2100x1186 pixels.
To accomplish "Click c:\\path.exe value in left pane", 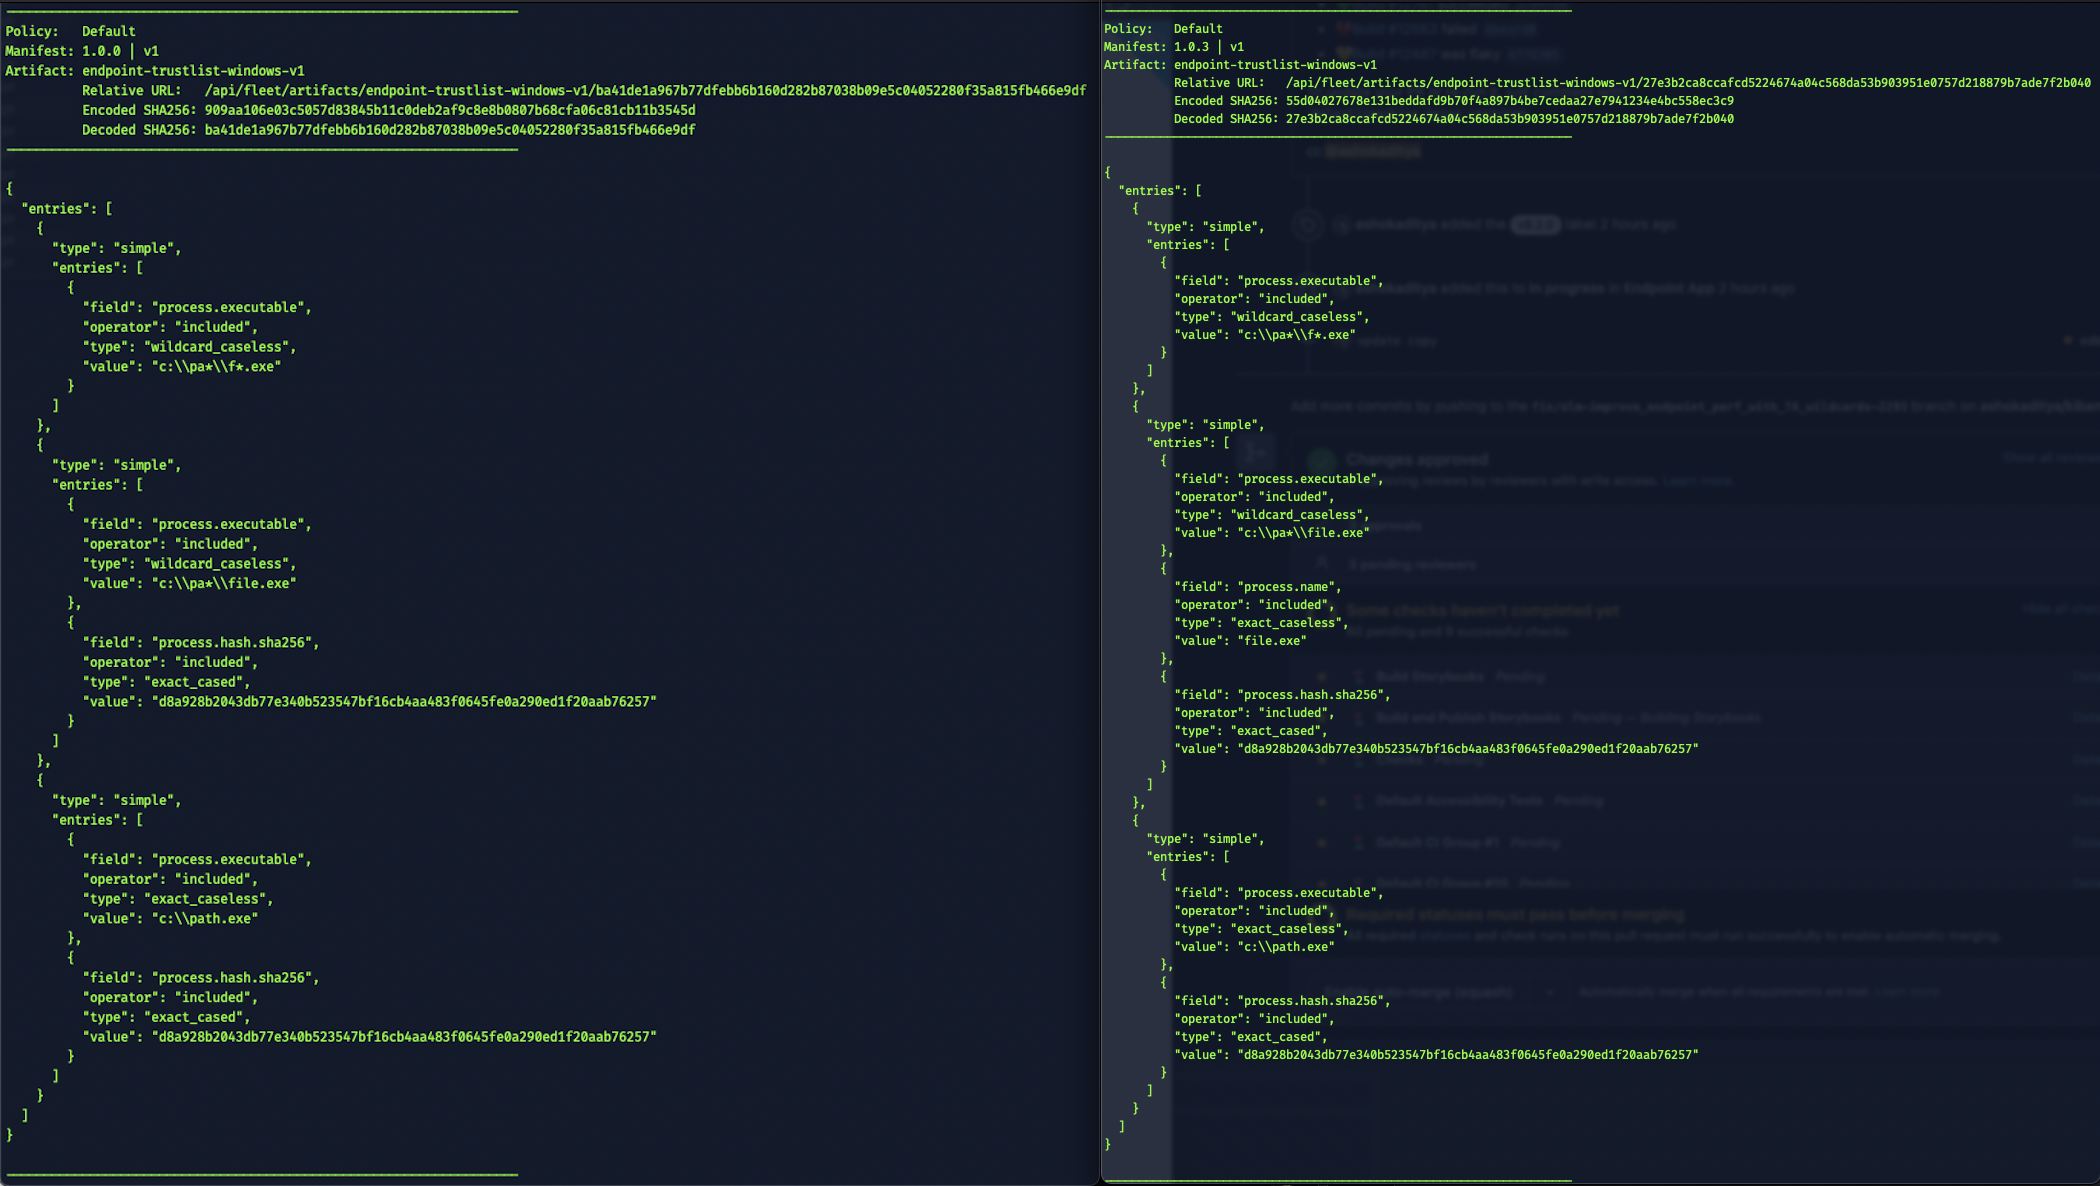I will point(204,918).
